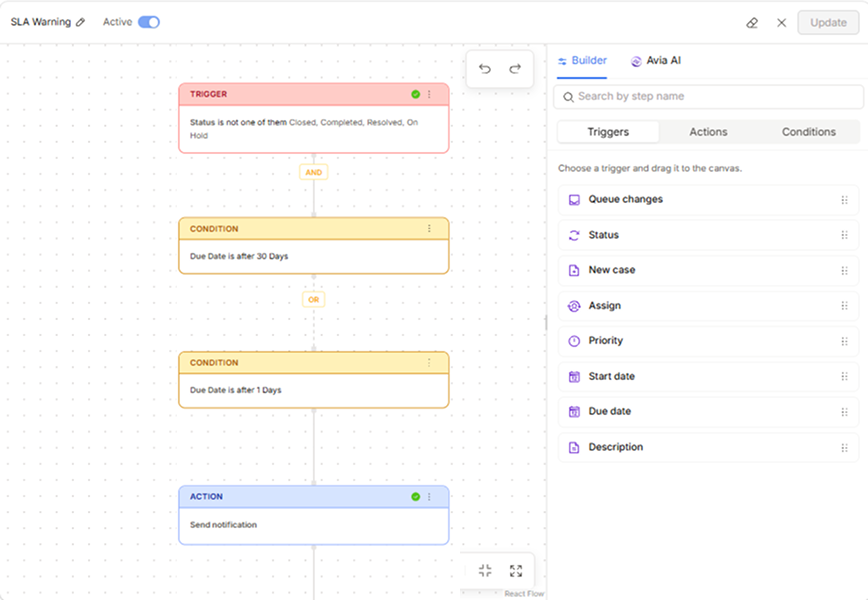Select the OR connector label
The width and height of the screenshot is (868, 600).
(314, 299)
